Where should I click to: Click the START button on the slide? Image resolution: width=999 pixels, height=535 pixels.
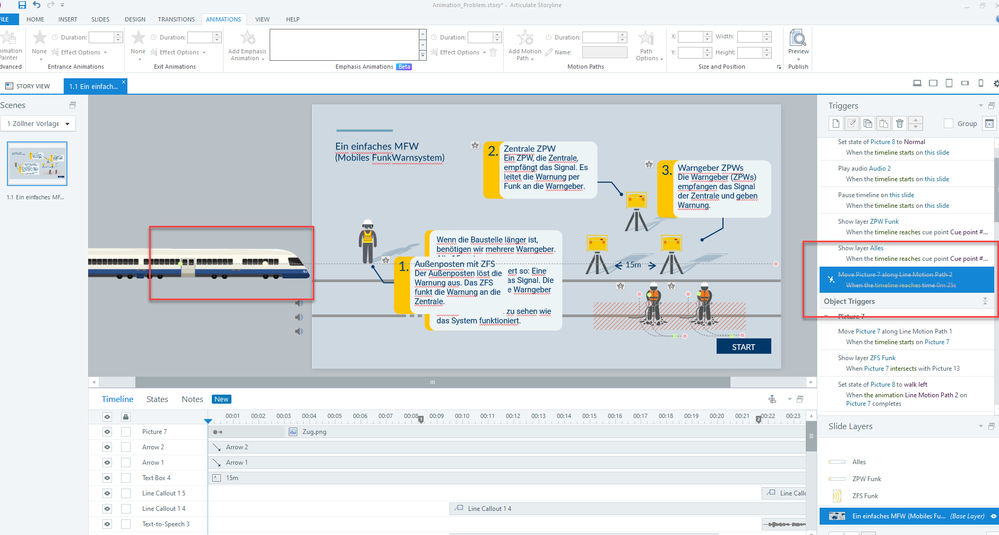(x=743, y=347)
